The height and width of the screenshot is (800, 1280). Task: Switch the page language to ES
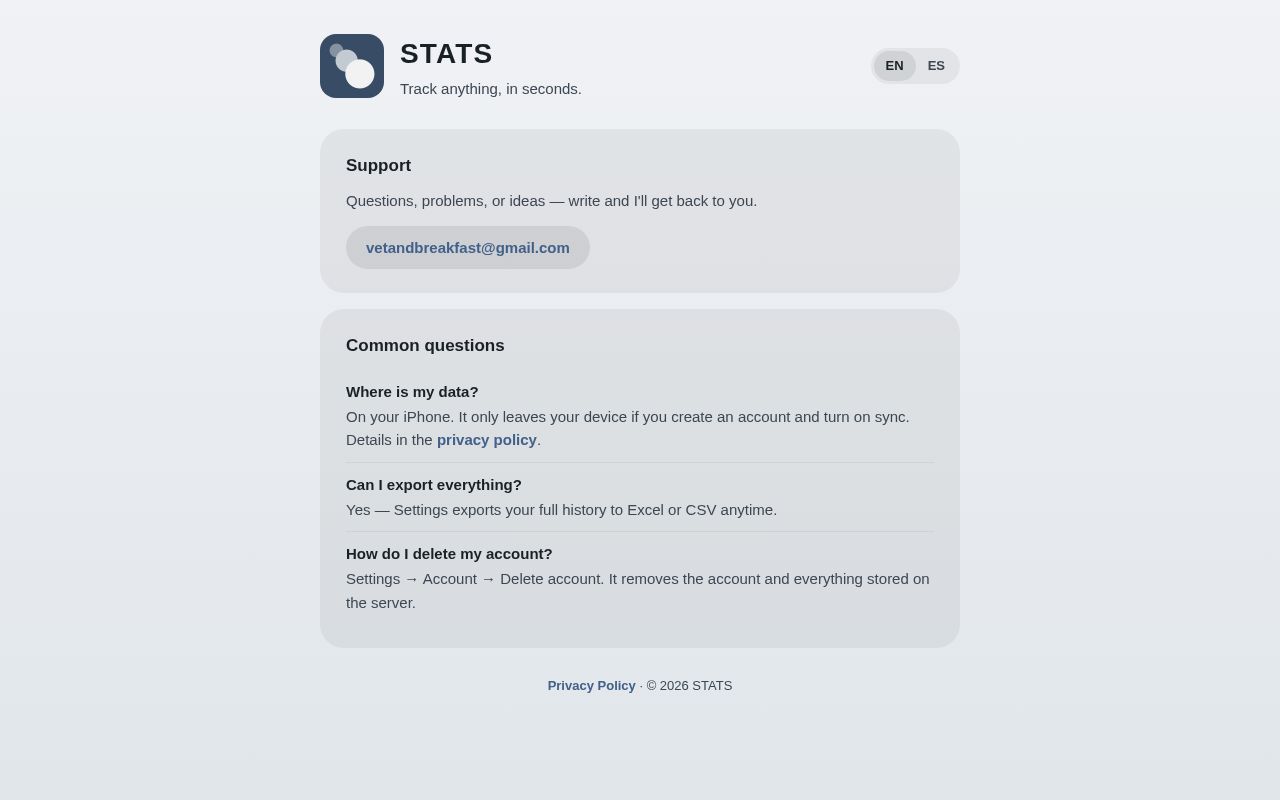point(936,66)
